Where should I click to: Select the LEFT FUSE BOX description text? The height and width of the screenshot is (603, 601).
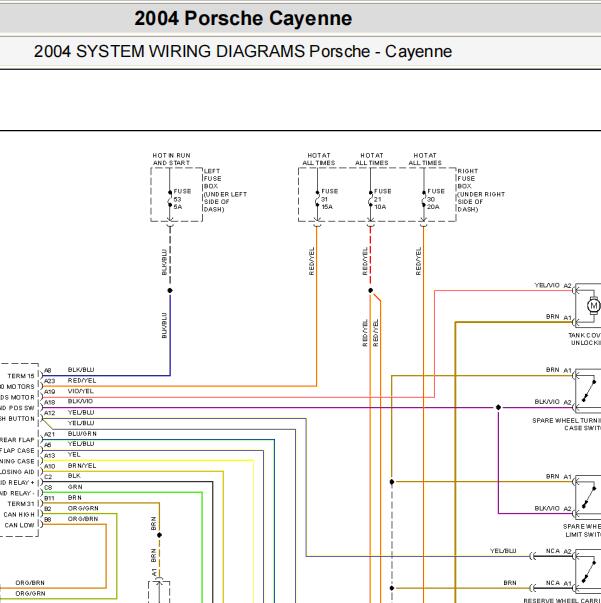[x=225, y=190]
